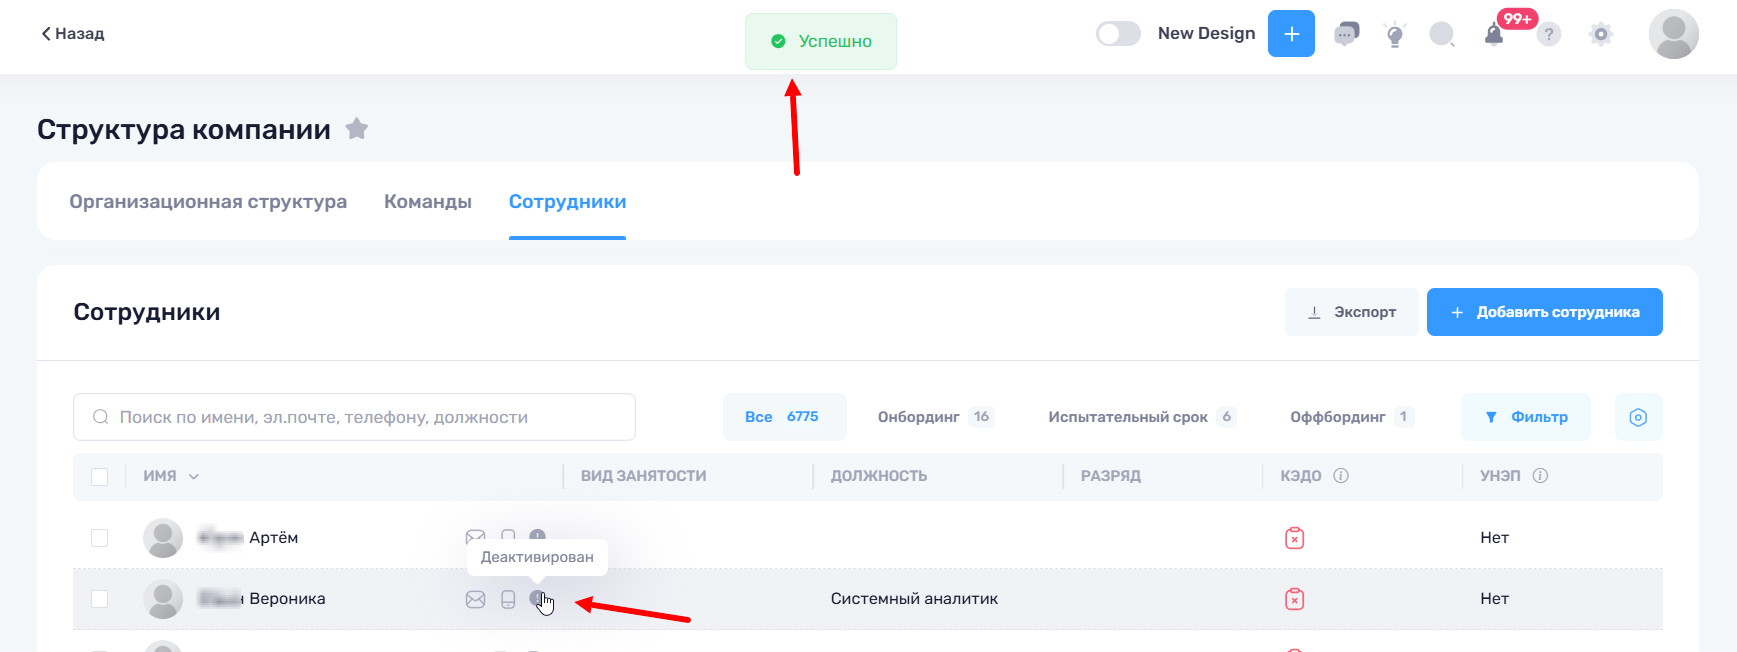The image size is (1737, 652).
Task: Check the checkbox for Вероника row
Action: coord(100,599)
